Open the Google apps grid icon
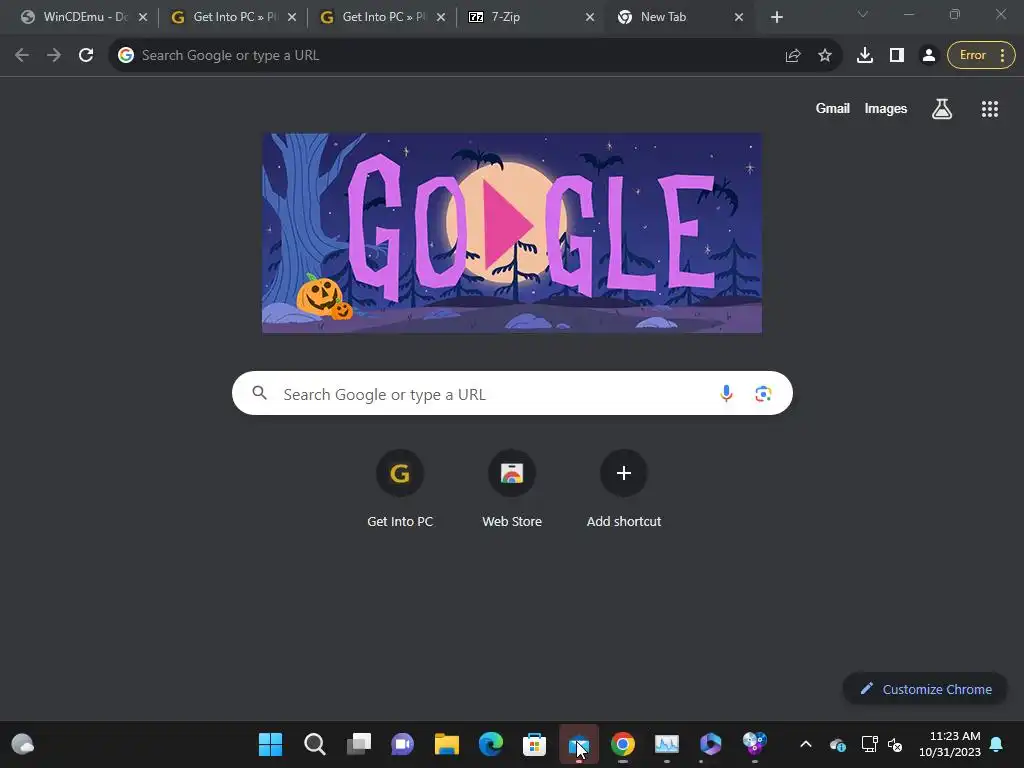Image resolution: width=1024 pixels, height=768 pixels. (989, 109)
